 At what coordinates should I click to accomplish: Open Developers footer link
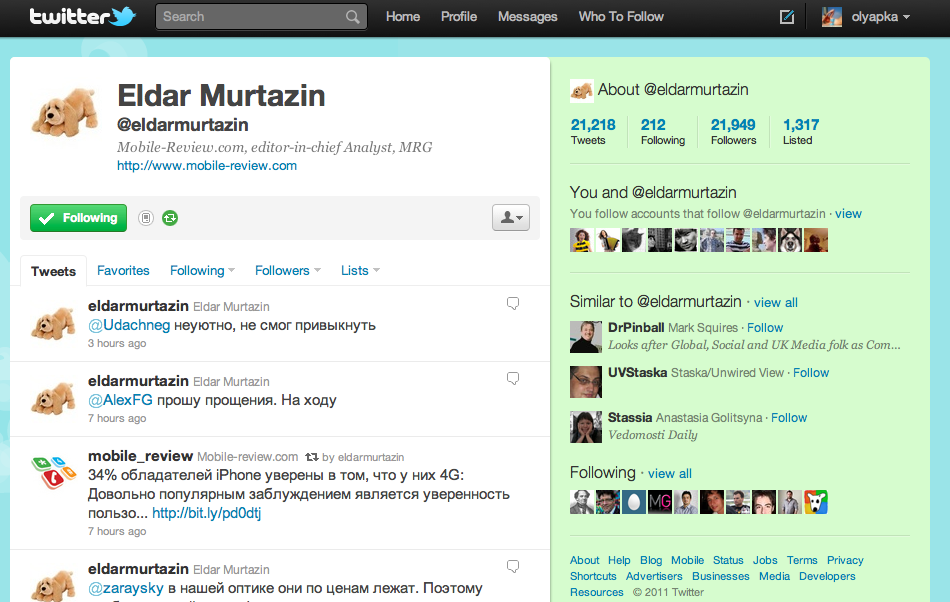coord(827,576)
